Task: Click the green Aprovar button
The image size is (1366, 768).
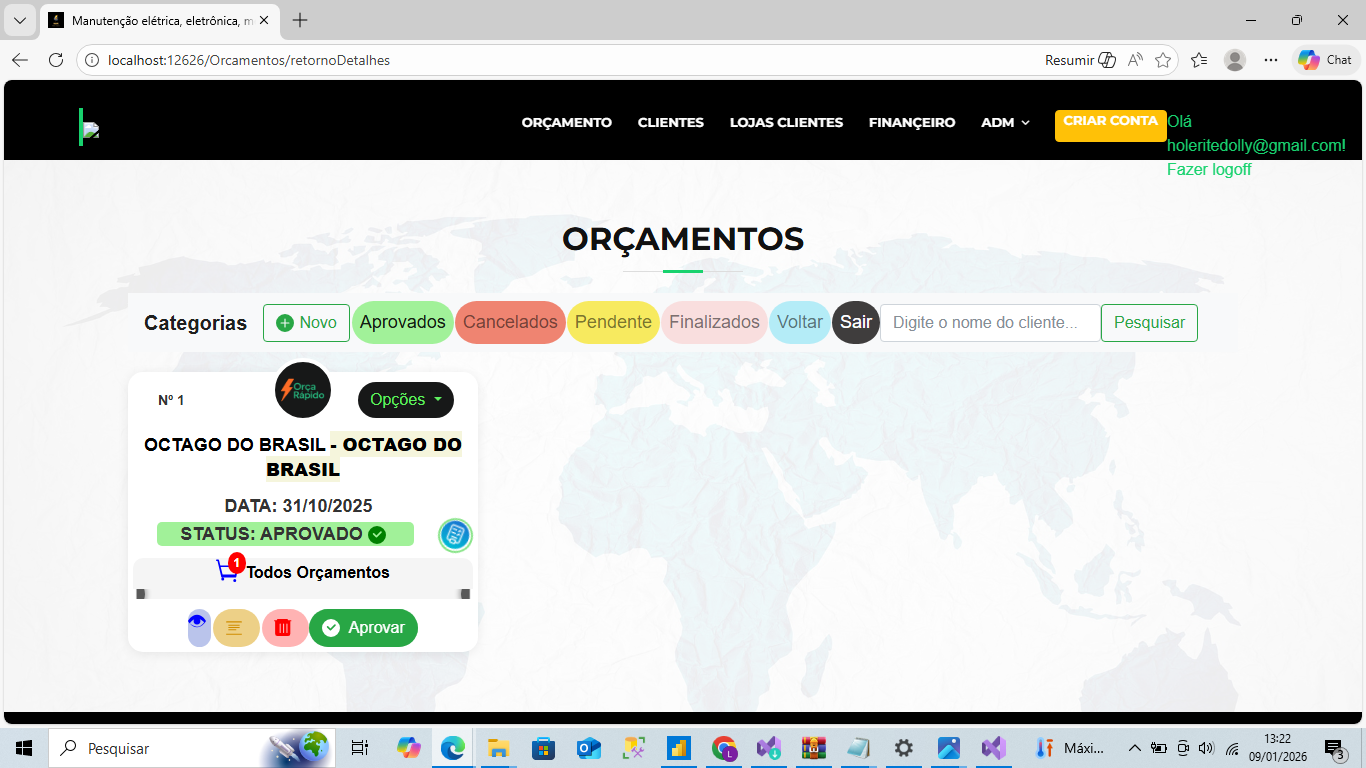Action: (363, 628)
